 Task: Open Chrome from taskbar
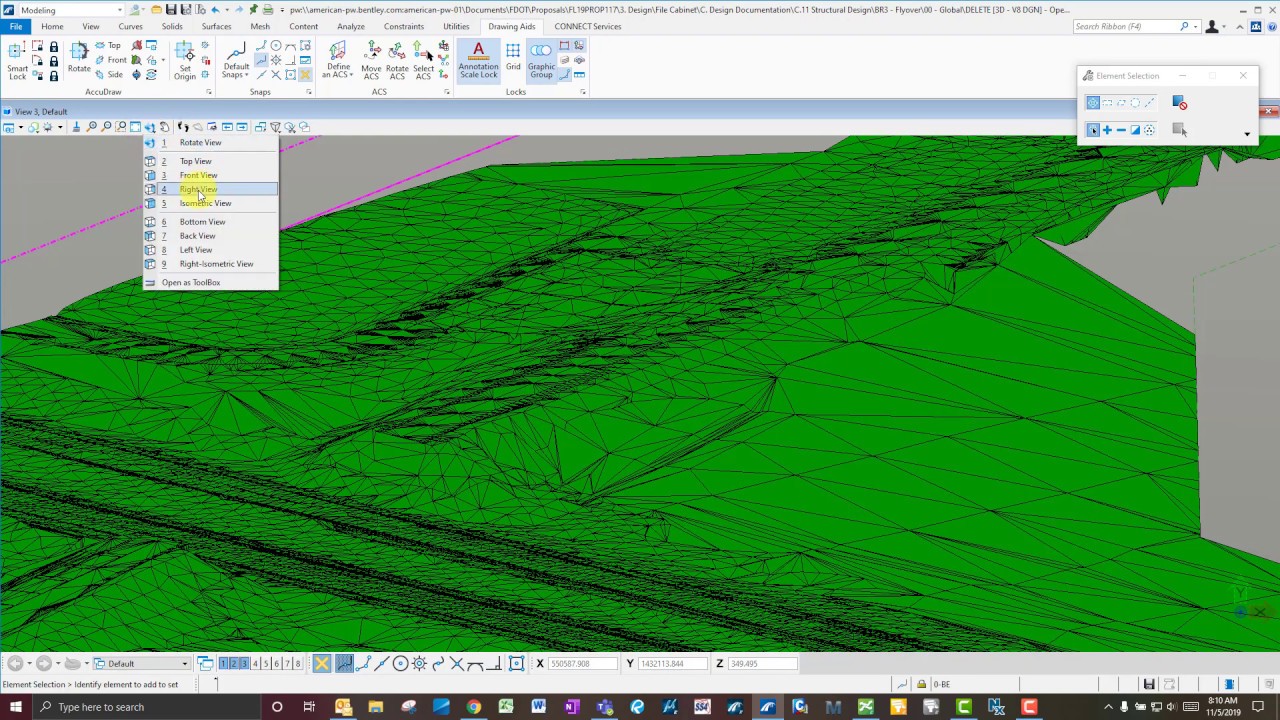[x=473, y=707]
